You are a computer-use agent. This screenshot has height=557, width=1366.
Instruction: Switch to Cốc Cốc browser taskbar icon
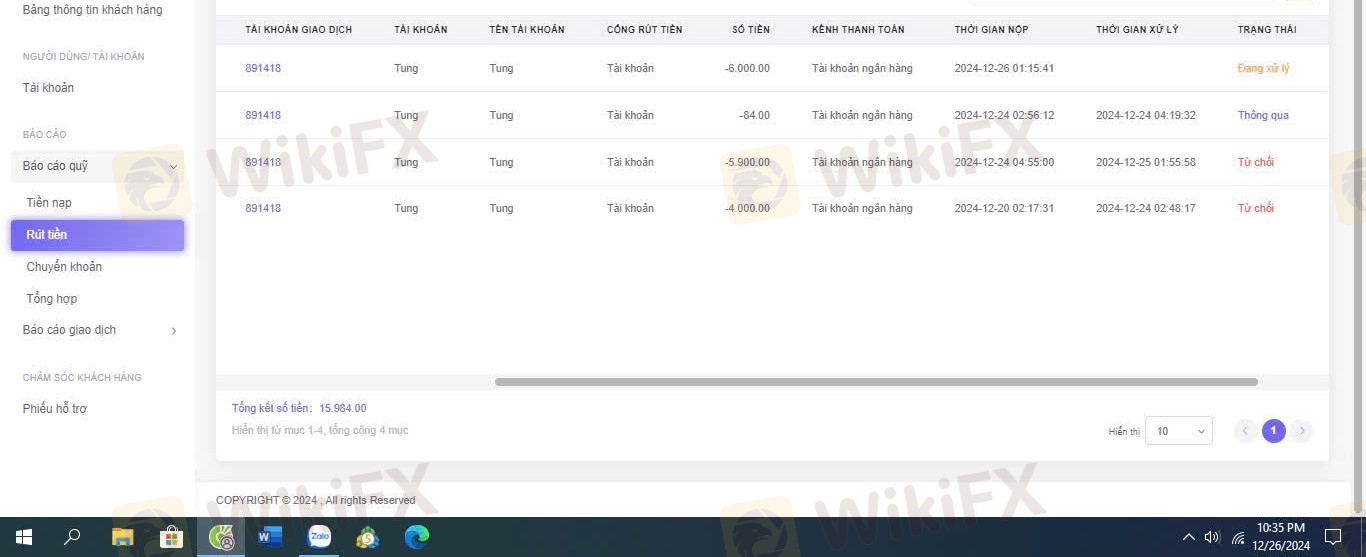click(221, 538)
